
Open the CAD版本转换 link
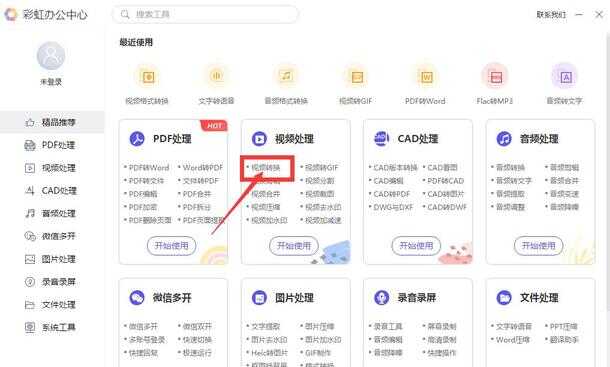pos(396,168)
